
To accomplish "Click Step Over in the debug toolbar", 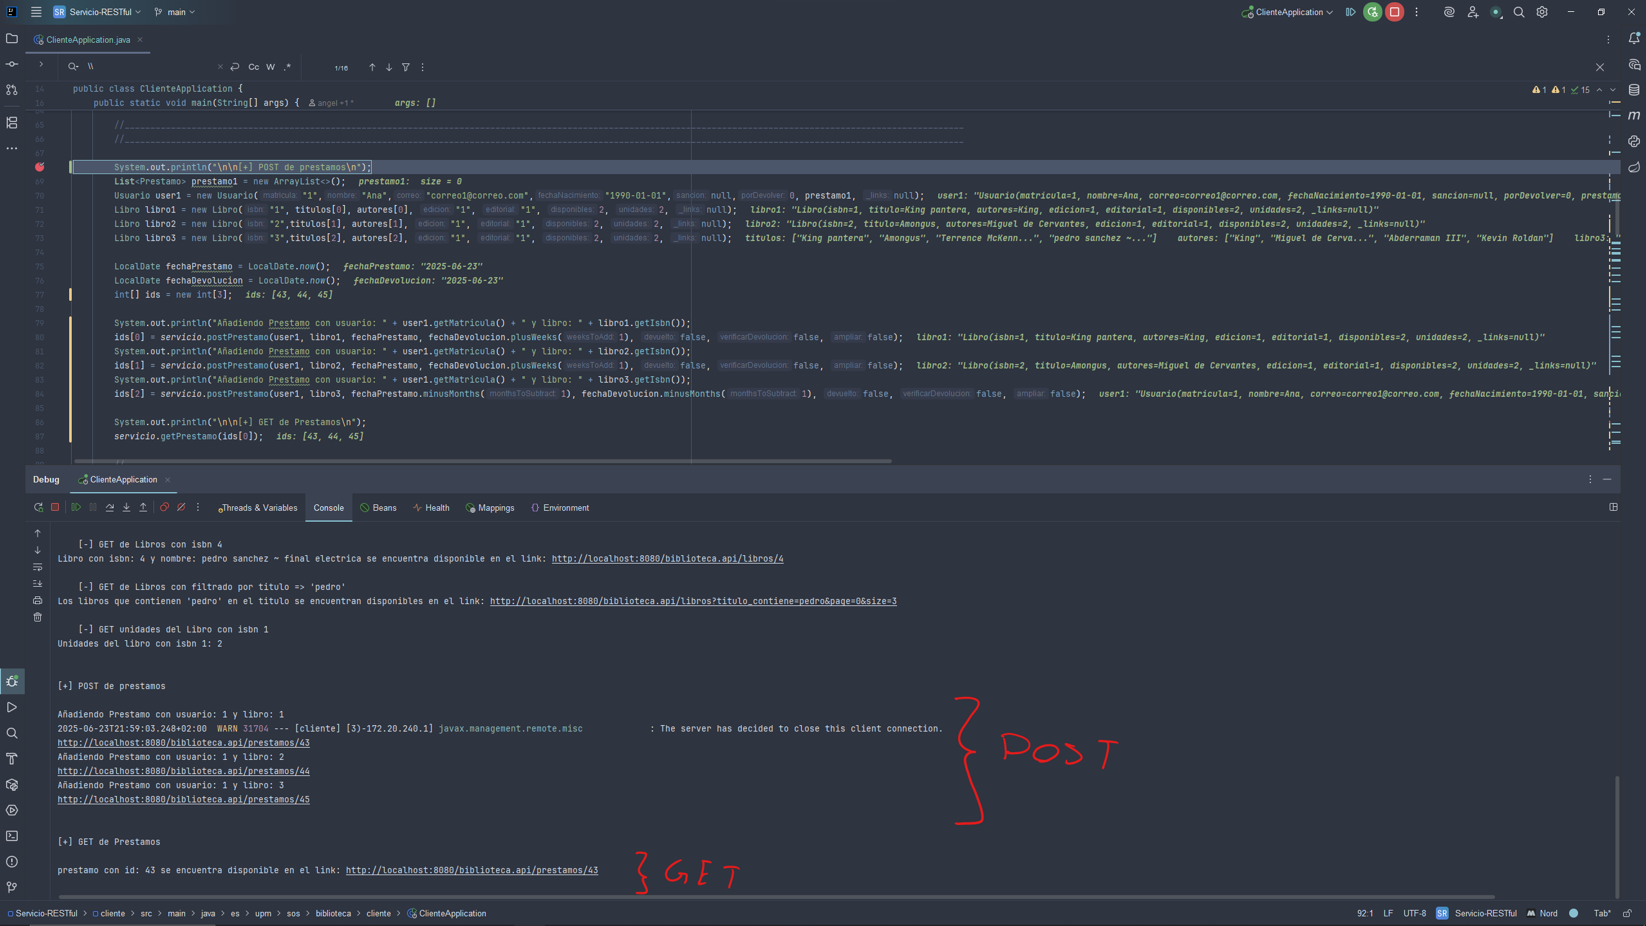I will pyautogui.click(x=110, y=508).
